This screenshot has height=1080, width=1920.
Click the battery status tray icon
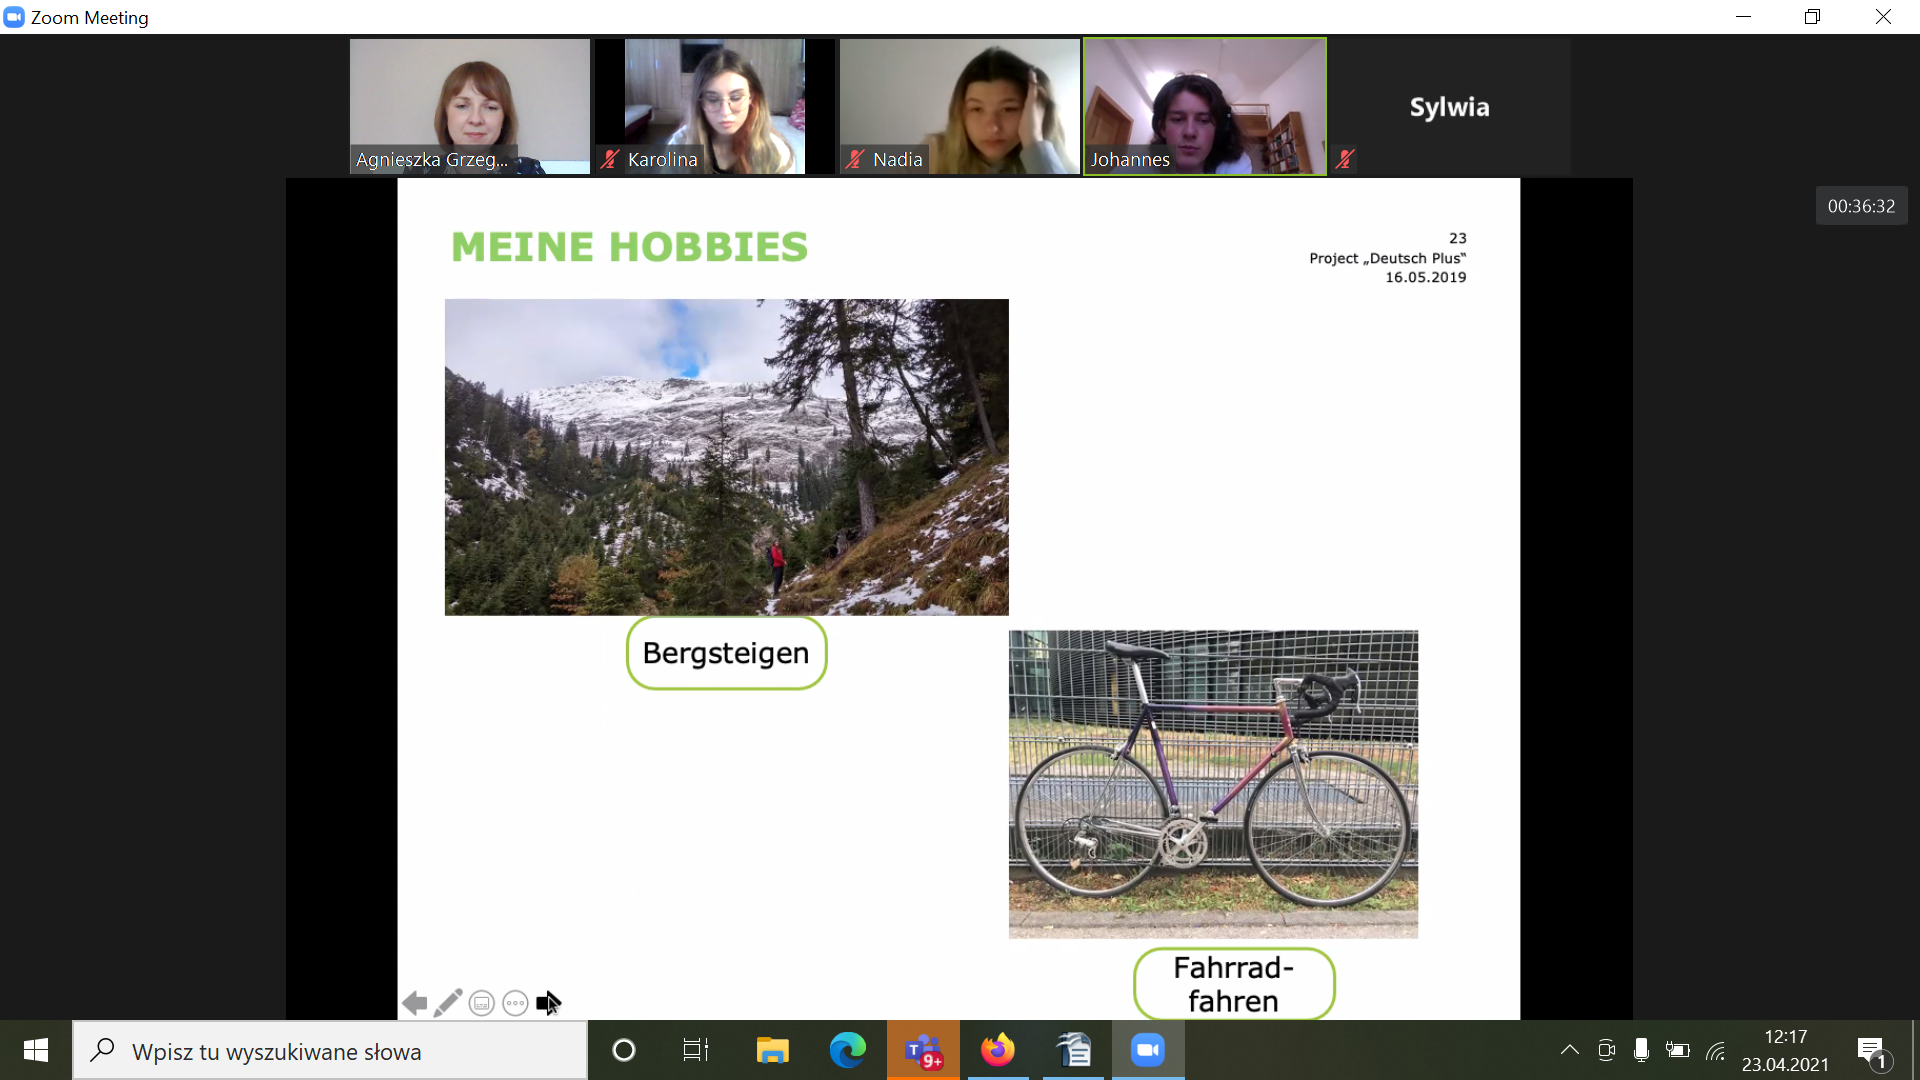coord(1678,1050)
